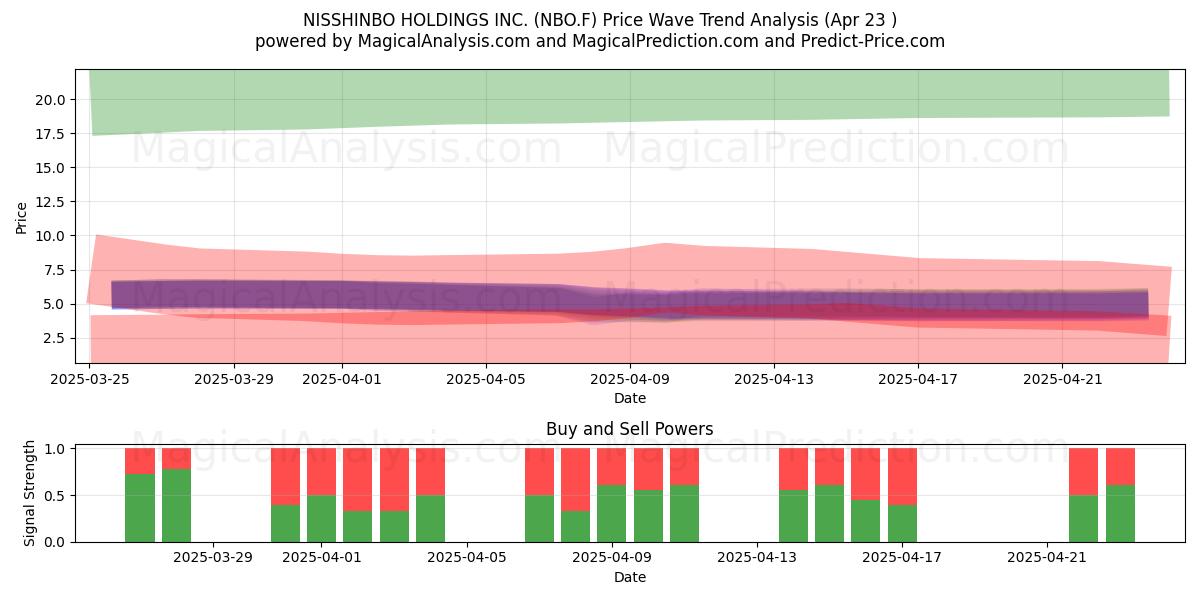Click the chart title mentioning NISSHINBO HOLDINGS INC.
Screen dimensions: 1200x600
600,20
